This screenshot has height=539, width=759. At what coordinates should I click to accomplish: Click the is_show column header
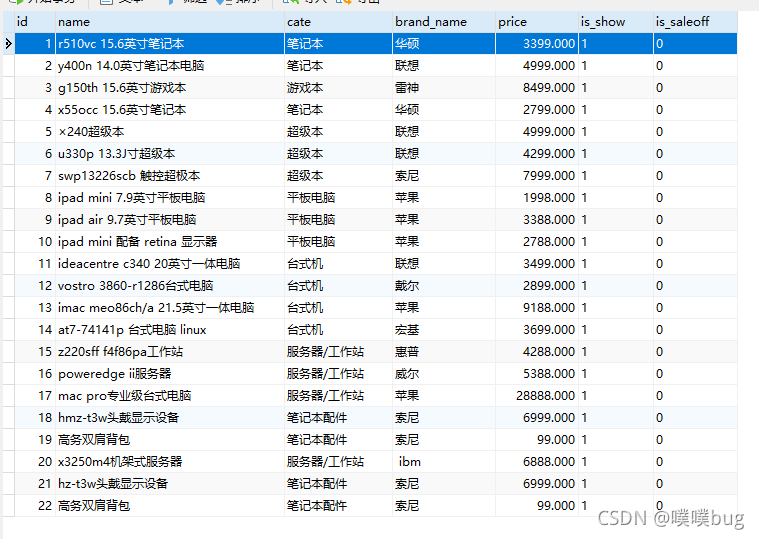(x=616, y=22)
